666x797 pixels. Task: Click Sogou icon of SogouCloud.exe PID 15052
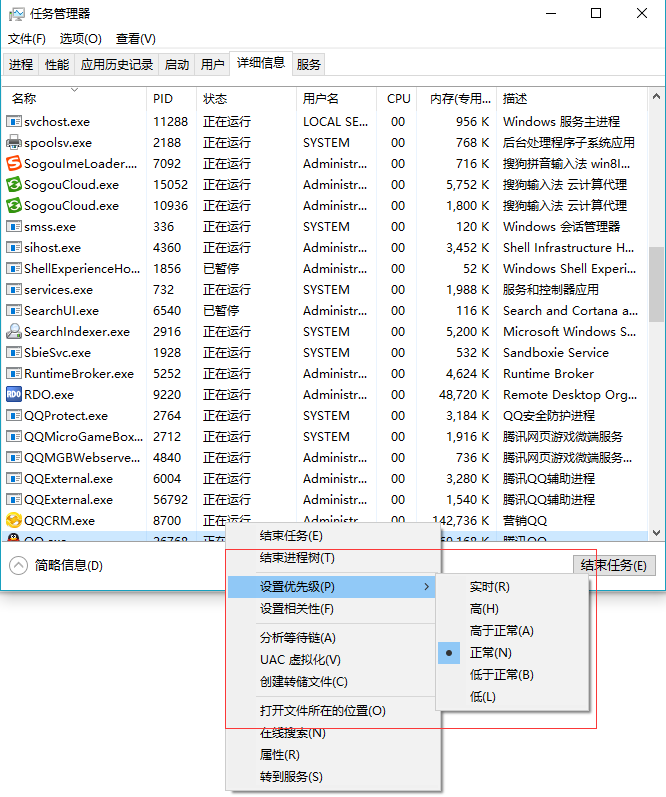(x=14, y=185)
